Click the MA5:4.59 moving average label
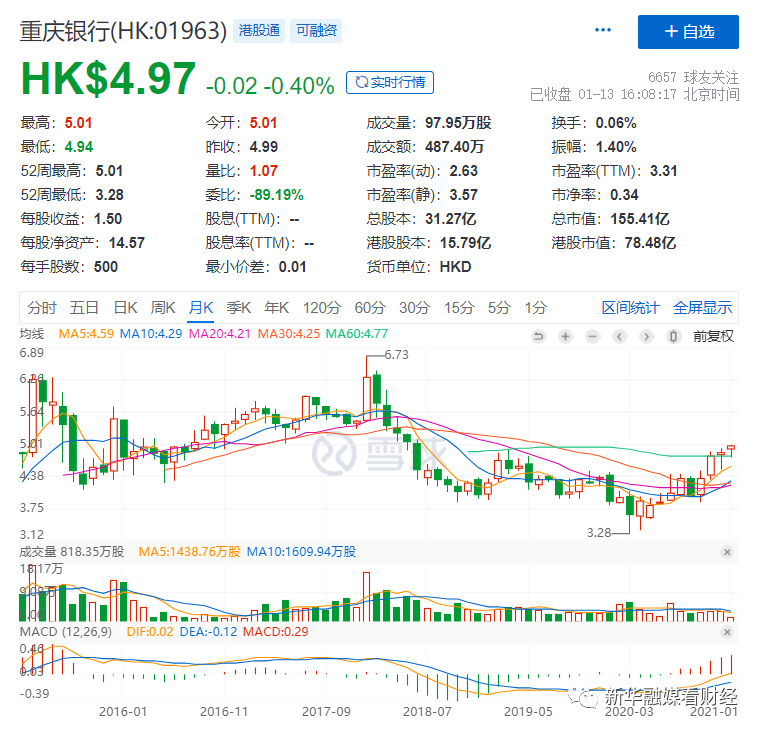762x730 pixels. [86, 334]
